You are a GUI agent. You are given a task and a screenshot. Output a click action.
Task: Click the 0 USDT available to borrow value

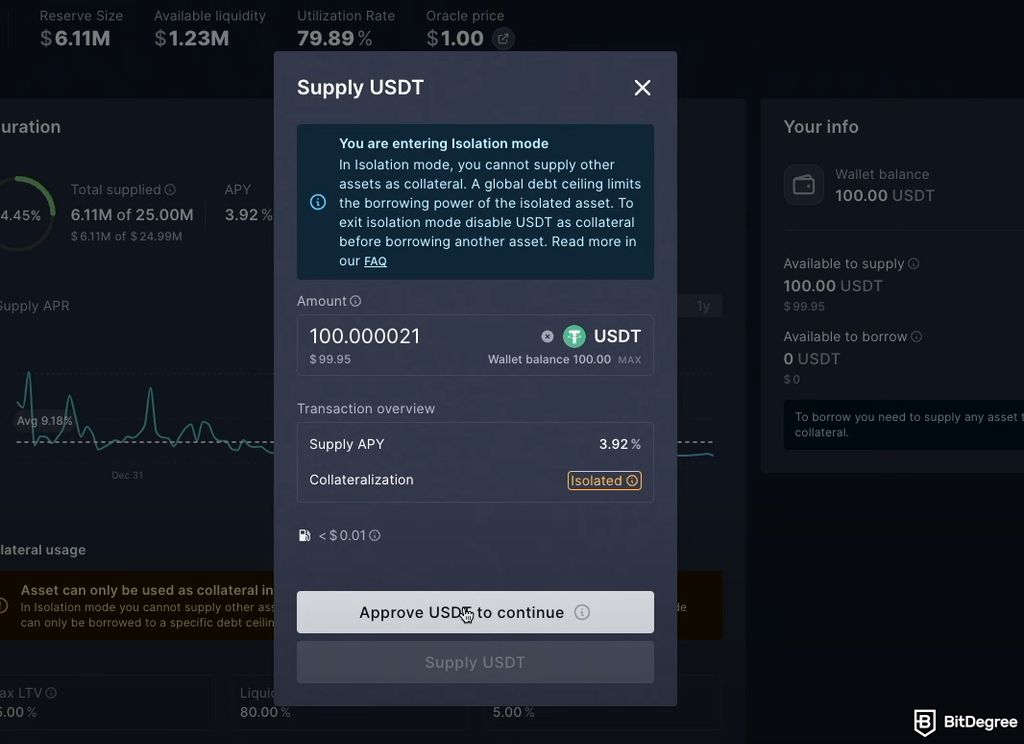click(812, 359)
